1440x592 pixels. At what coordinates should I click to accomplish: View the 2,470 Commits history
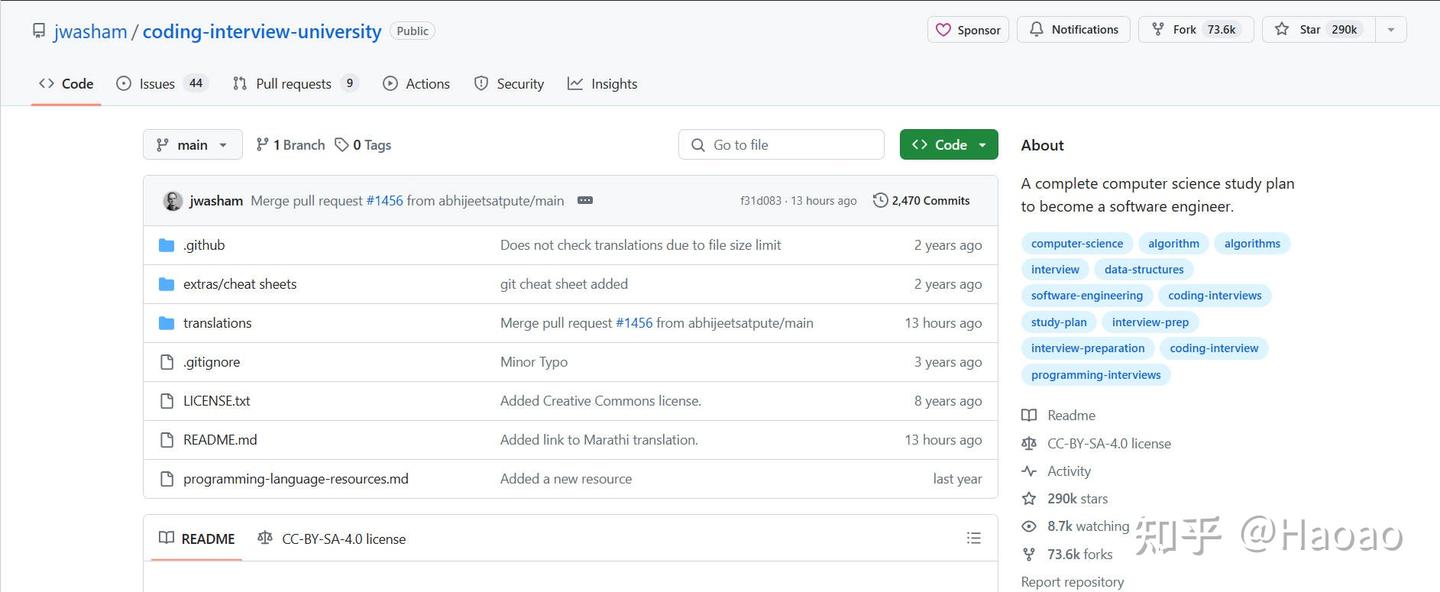[921, 201]
